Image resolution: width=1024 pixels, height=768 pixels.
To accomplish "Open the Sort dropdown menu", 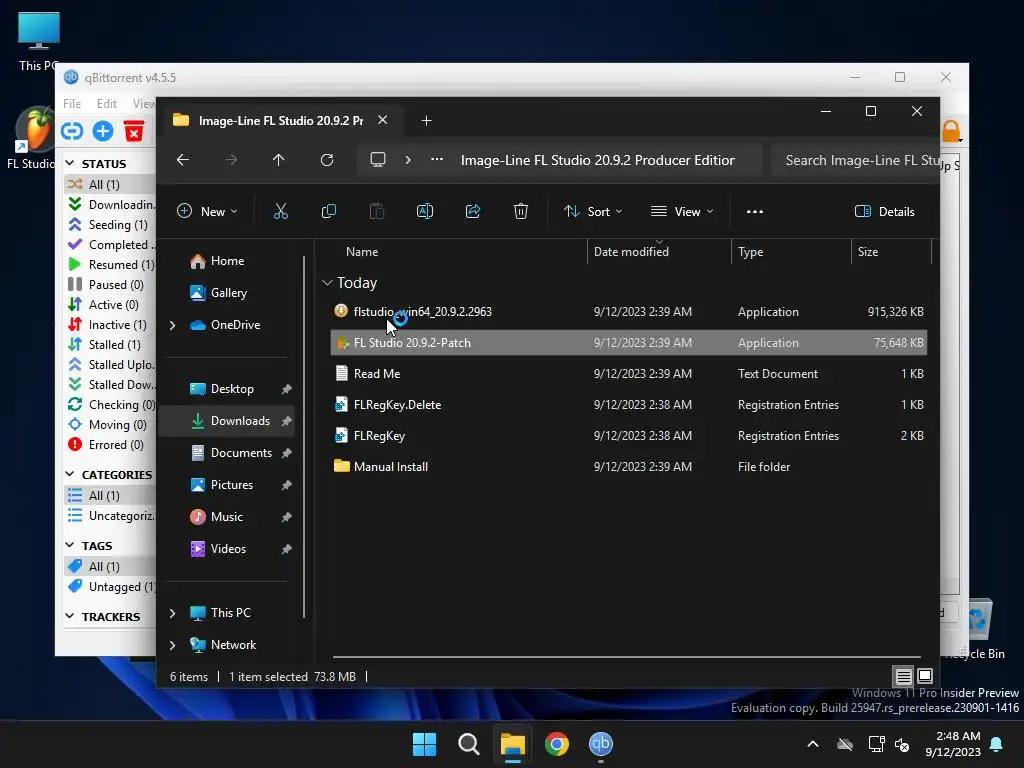I will (593, 212).
